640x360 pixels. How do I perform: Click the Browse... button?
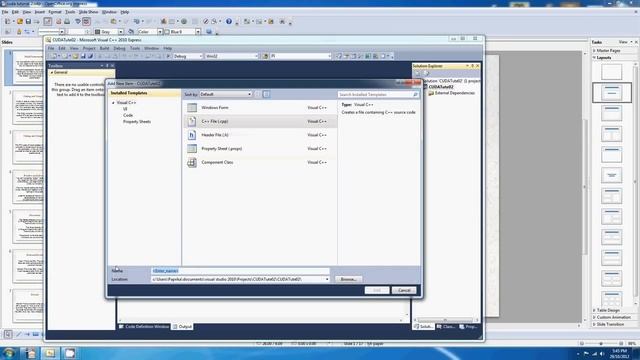pyautogui.click(x=349, y=280)
